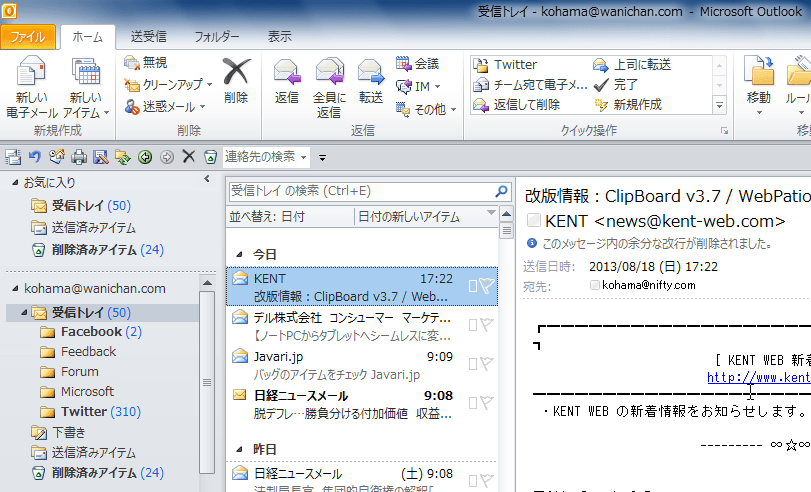This screenshot has width=811, height=492.
Task: Run the Twitter quick step
Action: pos(505,65)
